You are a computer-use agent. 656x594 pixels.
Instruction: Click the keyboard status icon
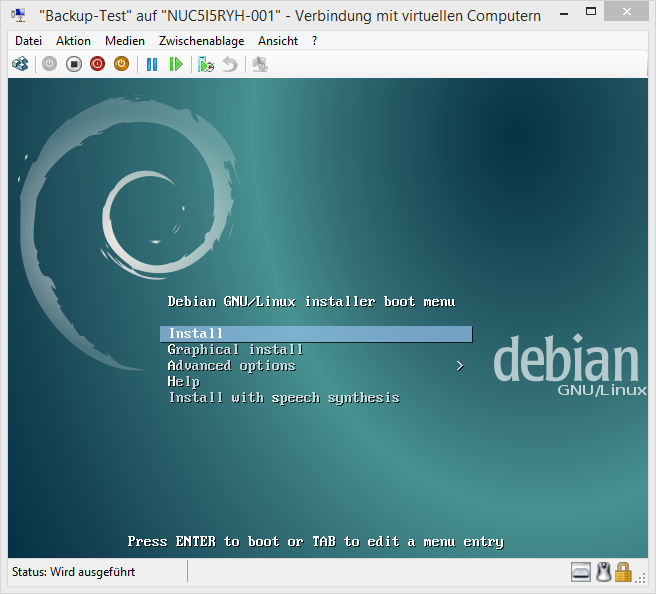581,572
